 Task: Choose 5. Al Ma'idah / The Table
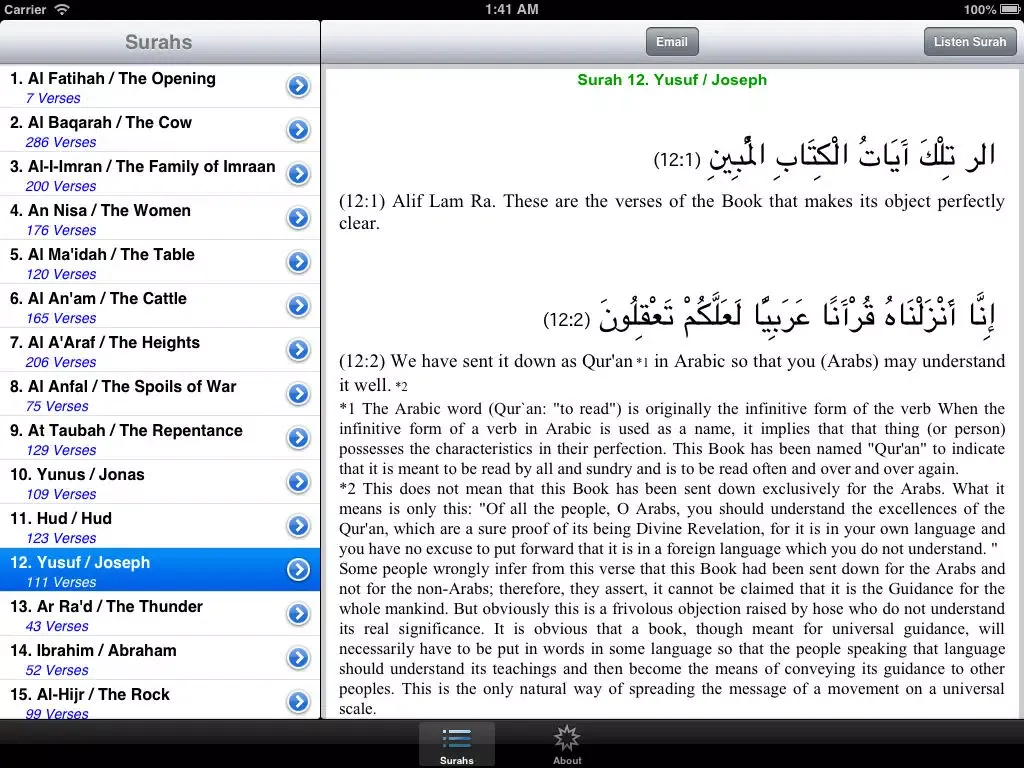(160, 262)
